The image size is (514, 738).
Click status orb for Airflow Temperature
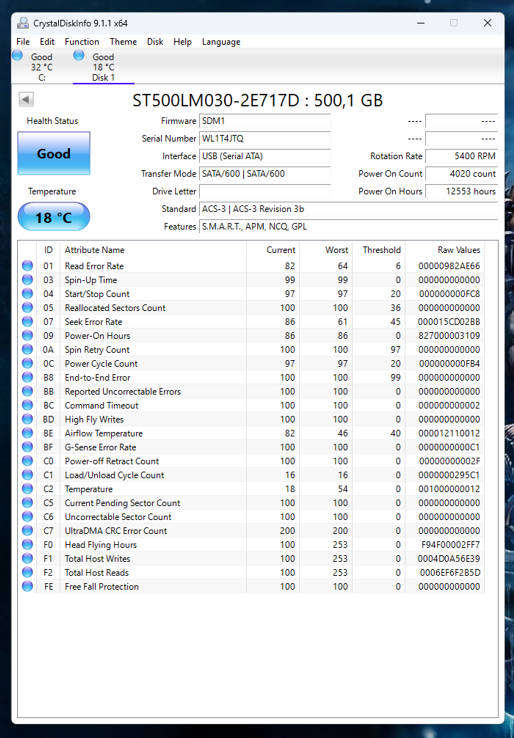click(27, 433)
